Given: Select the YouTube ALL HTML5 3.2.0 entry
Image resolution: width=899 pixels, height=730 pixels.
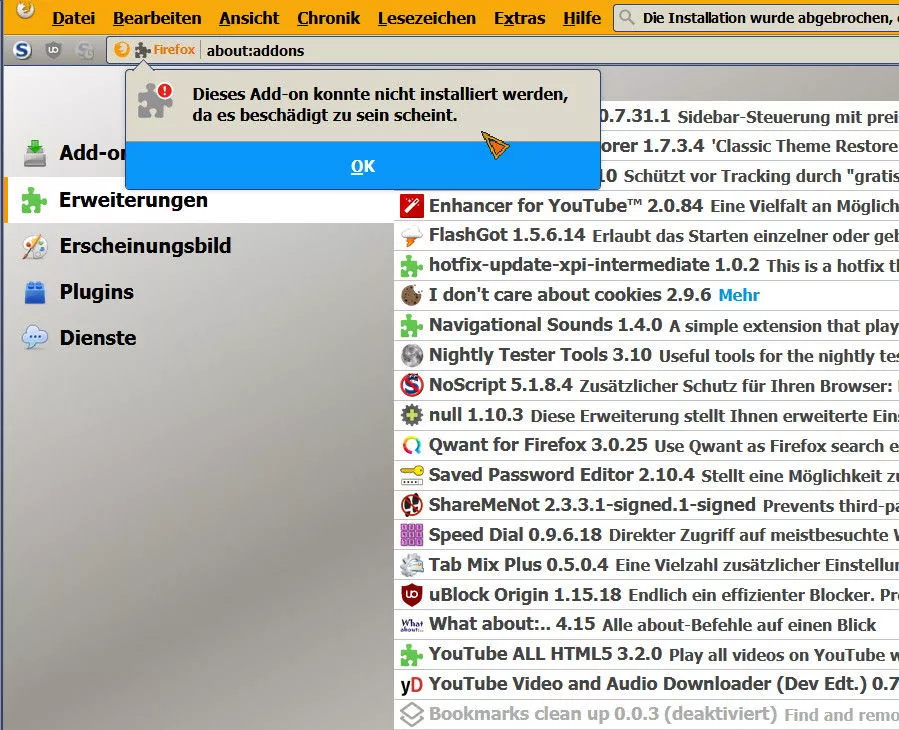Looking at the screenshot, I should pyautogui.click(x=647, y=655).
